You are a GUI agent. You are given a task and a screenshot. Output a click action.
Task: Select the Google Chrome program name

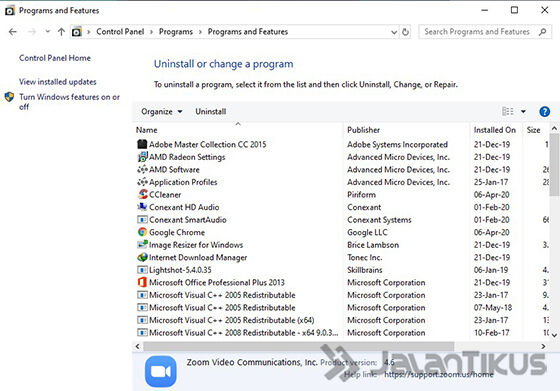tap(177, 232)
